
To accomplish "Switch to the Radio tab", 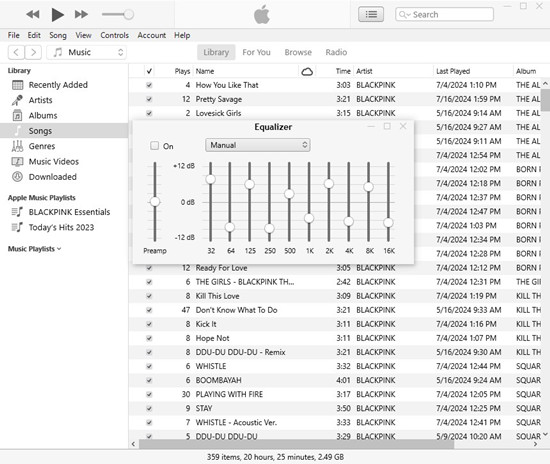I will click(x=336, y=52).
